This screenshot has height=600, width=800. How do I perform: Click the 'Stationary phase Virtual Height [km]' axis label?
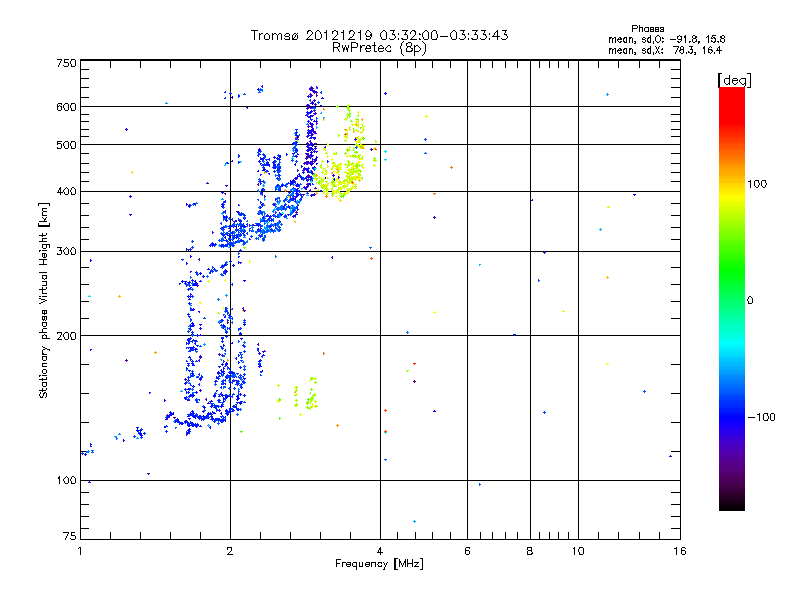[x=43, y=300]
